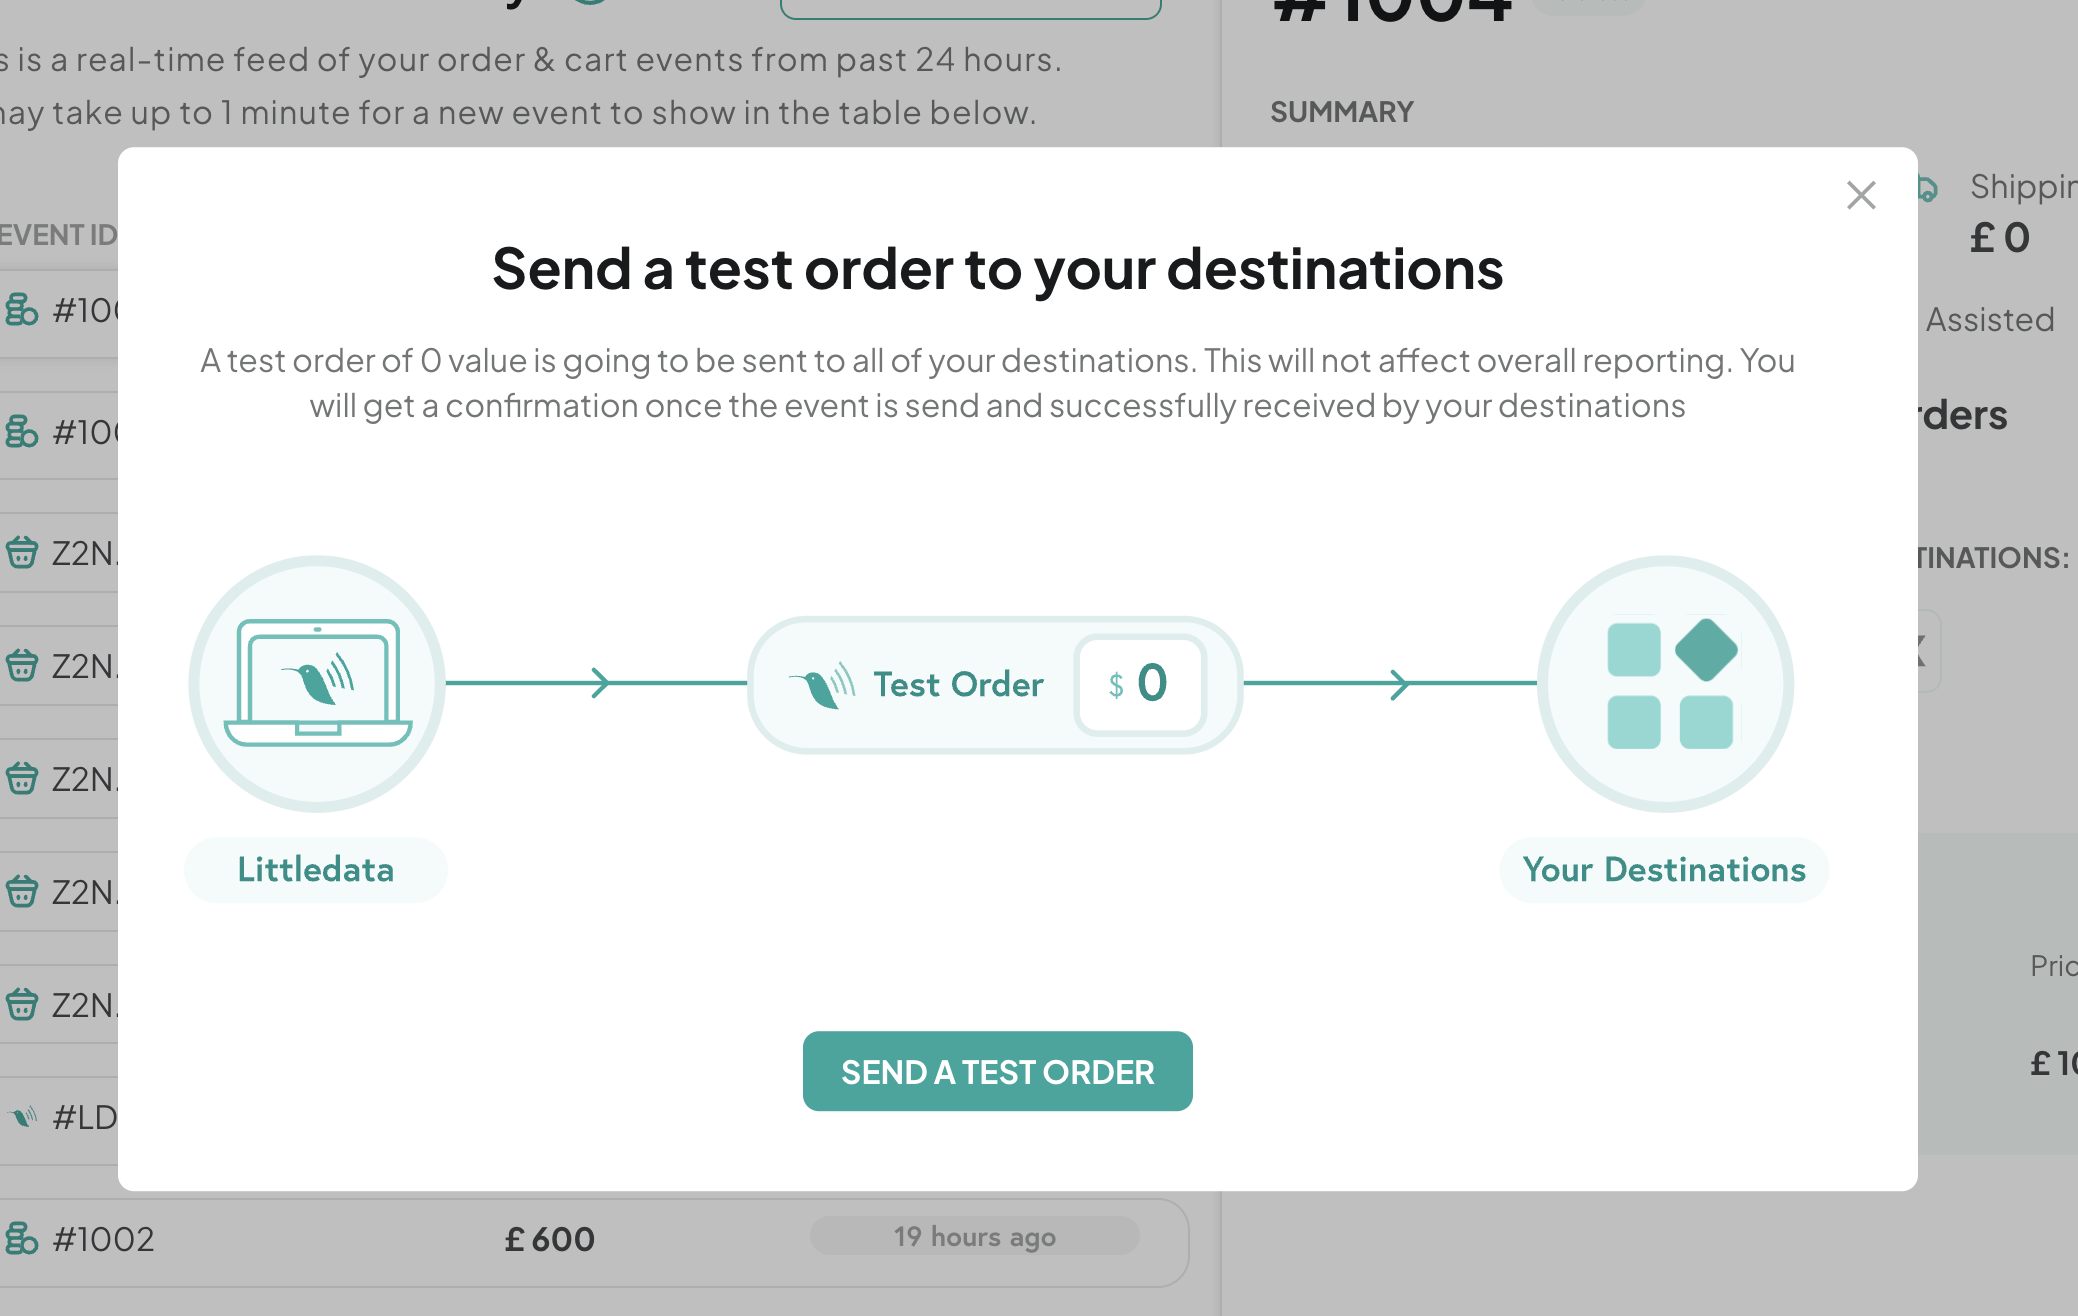
Task: Click the first basket icon cart event
Action: point(22,552)
